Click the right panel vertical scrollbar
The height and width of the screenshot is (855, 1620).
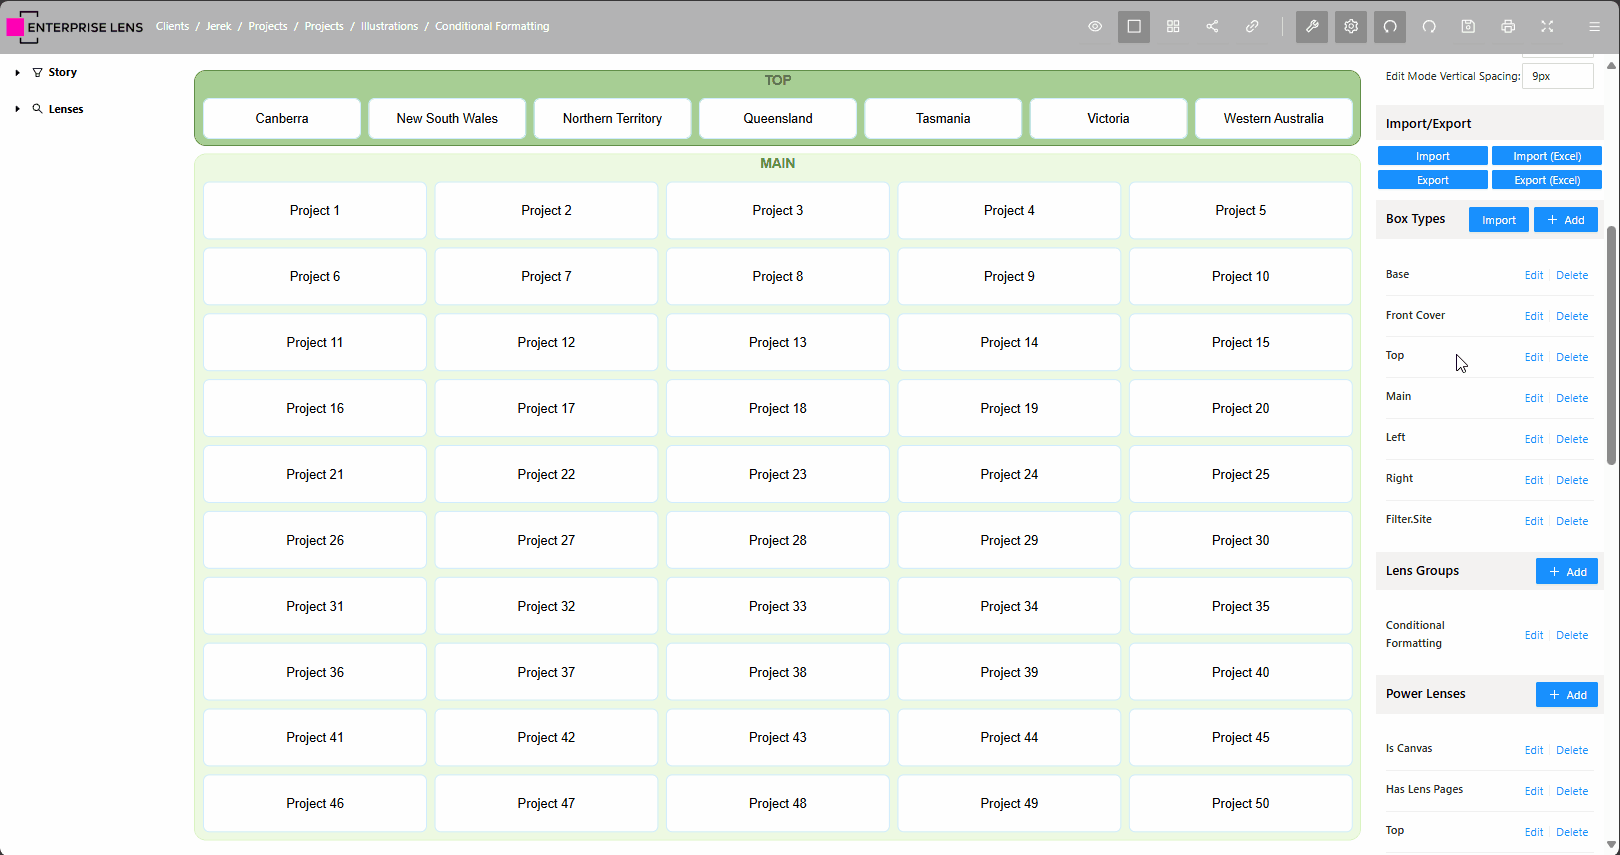point(1610,345)
